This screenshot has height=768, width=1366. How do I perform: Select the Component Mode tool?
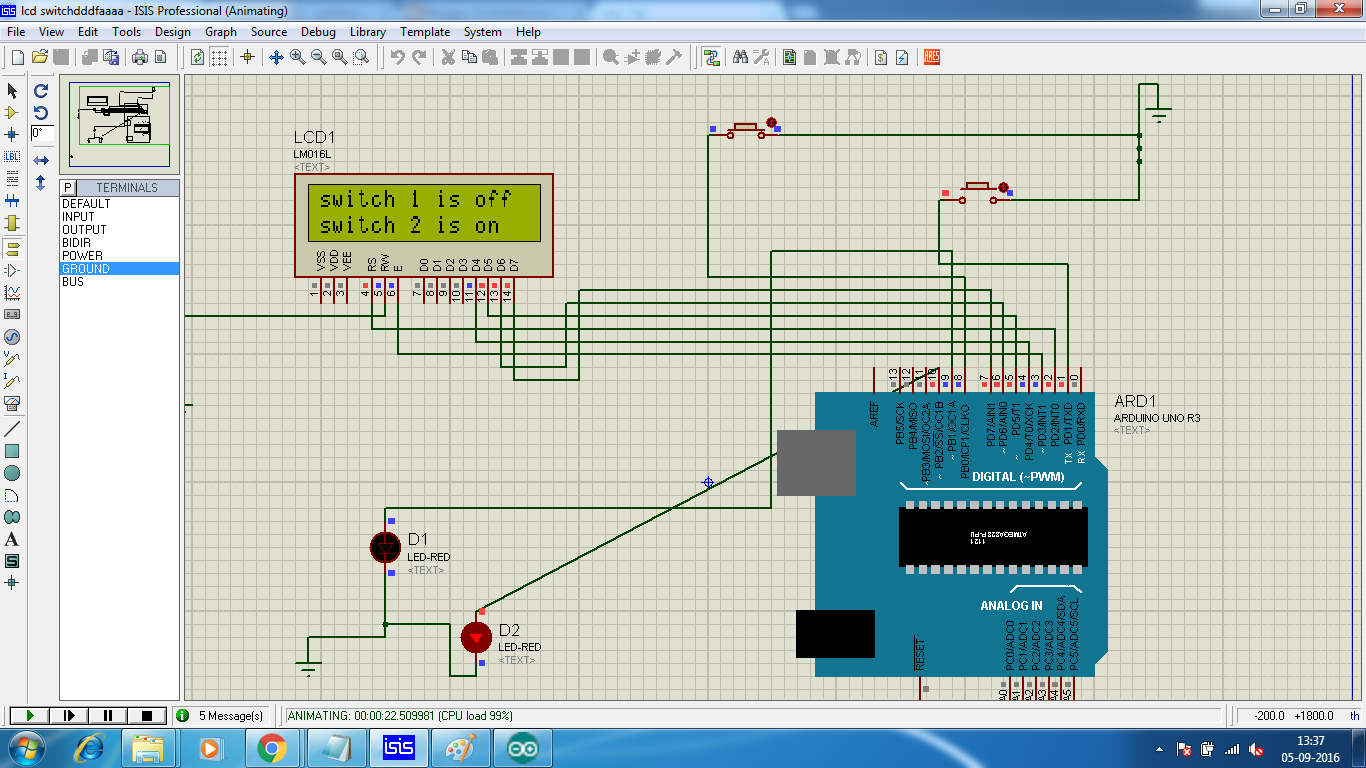tap(12, 112)
